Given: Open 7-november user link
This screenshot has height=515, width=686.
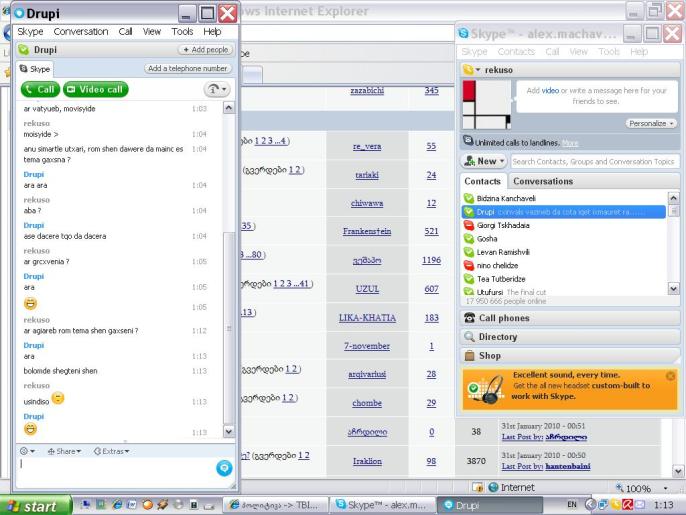Looking at the screenshot, I should 367,346.
